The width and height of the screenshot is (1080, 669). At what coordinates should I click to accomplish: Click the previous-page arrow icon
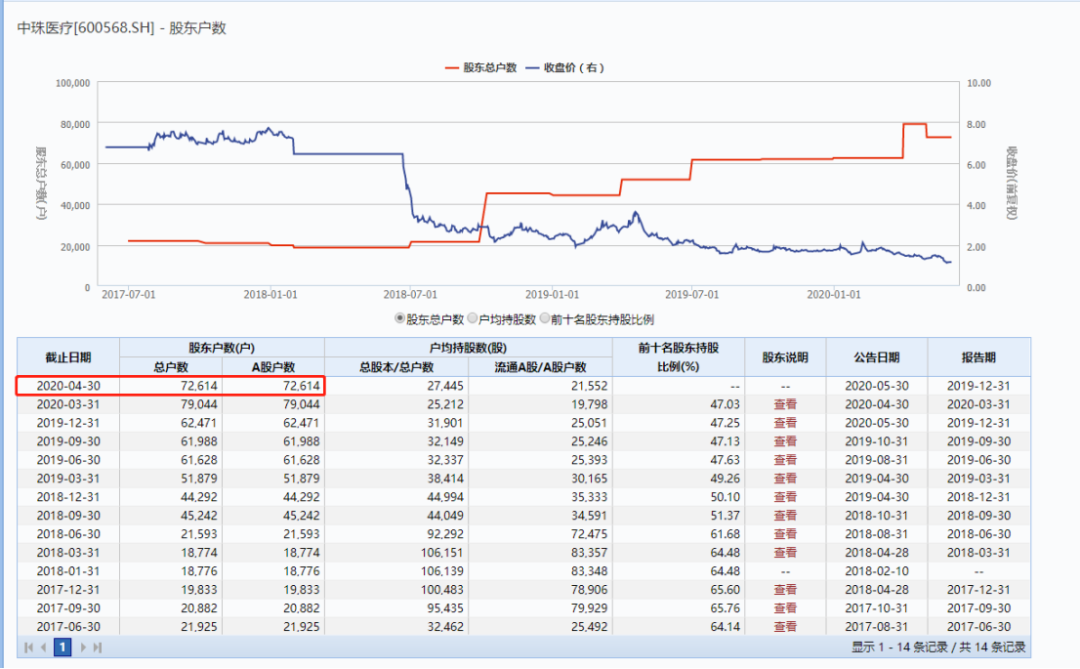[44, 647]
